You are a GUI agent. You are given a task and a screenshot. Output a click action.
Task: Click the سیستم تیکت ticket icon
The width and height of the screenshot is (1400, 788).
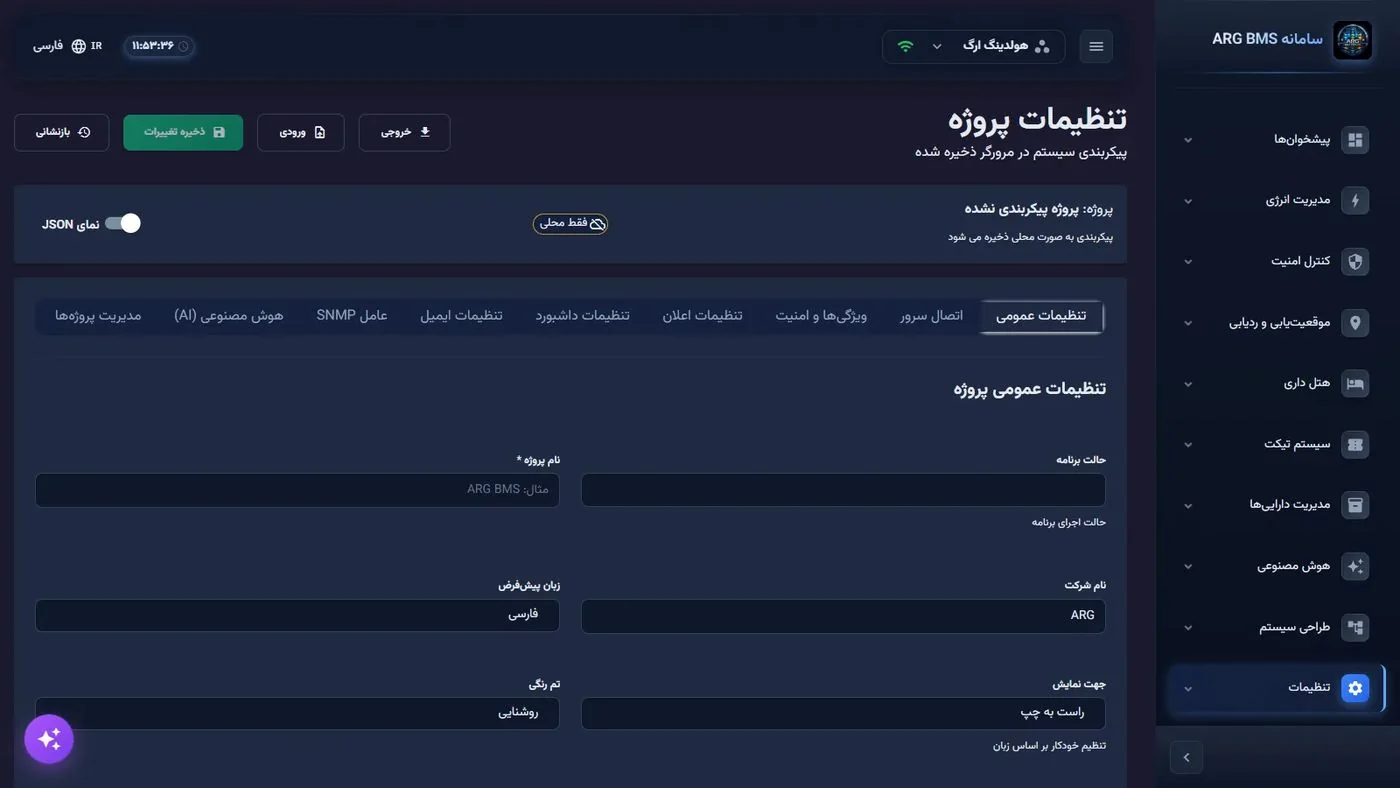tap(1355, 444)
